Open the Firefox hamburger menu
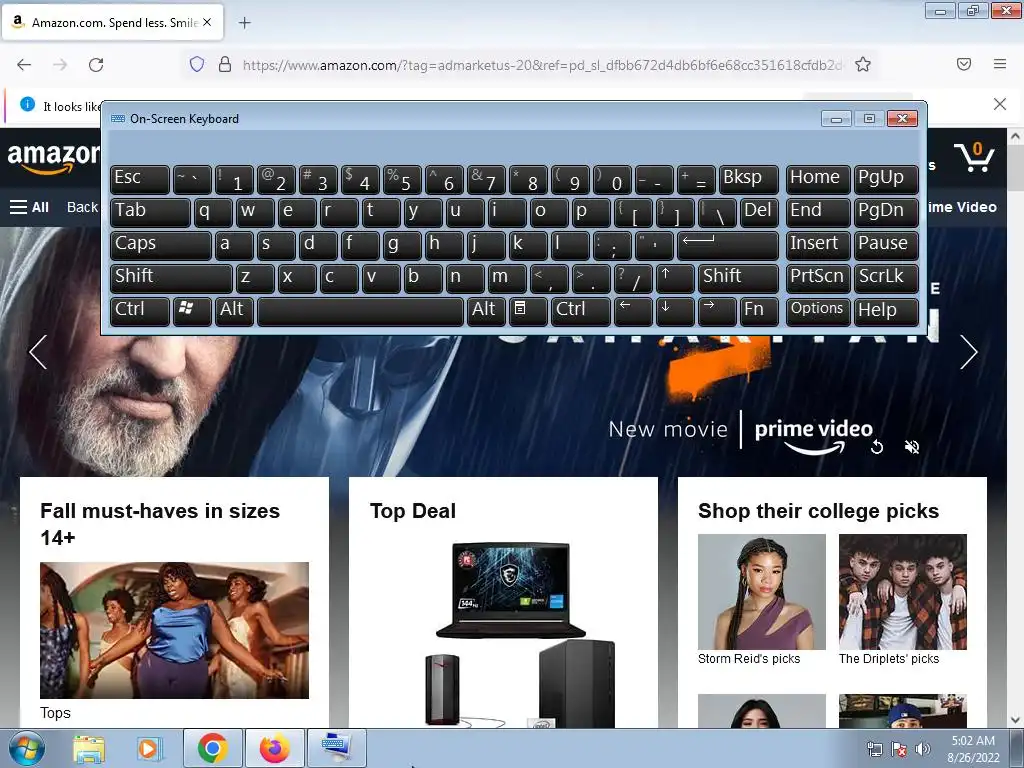The width and height of the screenshot is (1024, 768). coord(1000,64)
